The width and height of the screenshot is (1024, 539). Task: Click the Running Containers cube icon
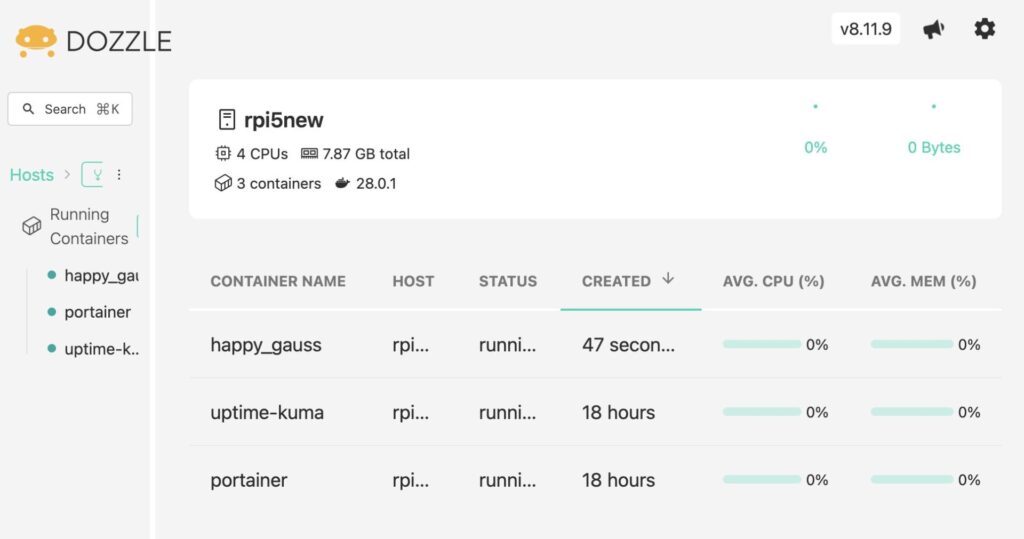pyautogui.click(x=31, y=226)
